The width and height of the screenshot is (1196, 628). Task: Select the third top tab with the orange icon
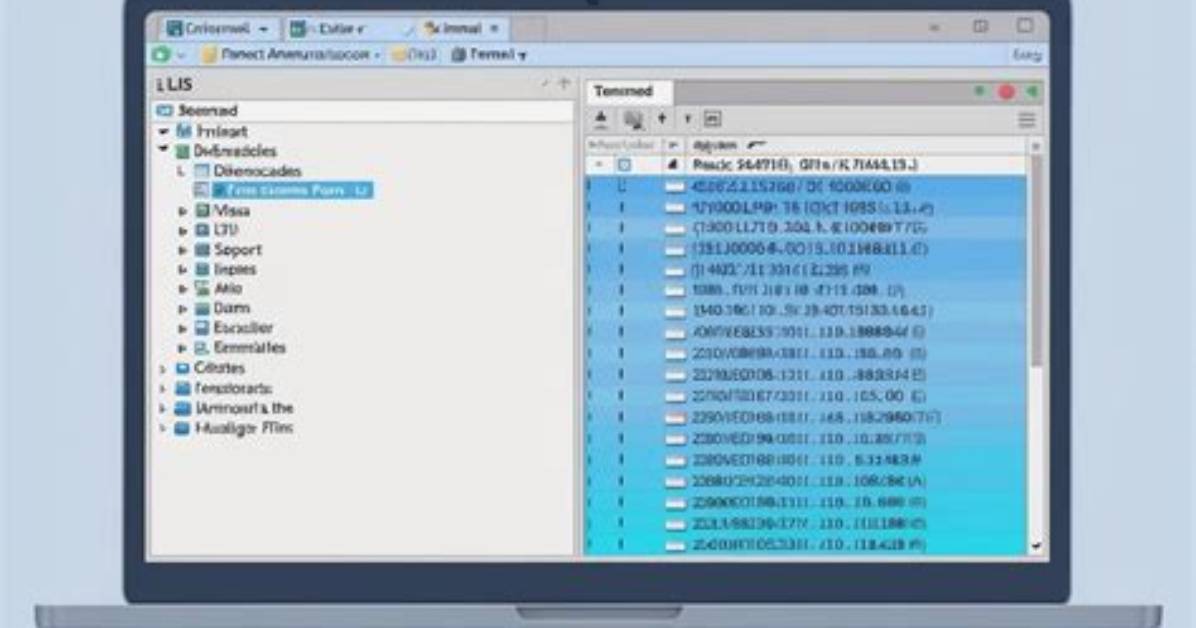coord(461,29)
